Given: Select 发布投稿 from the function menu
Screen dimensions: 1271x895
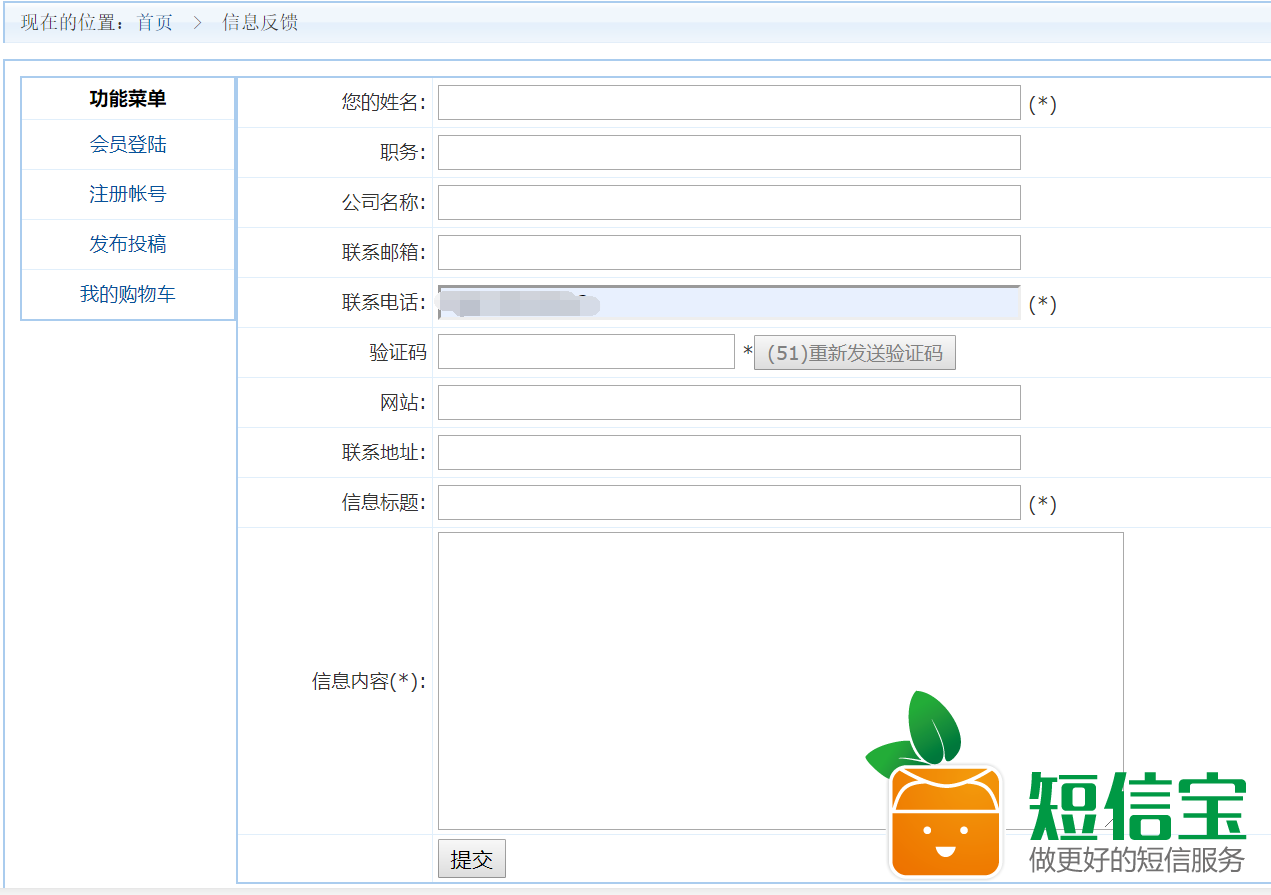Looking at the screenshot, I should point(128,244).
